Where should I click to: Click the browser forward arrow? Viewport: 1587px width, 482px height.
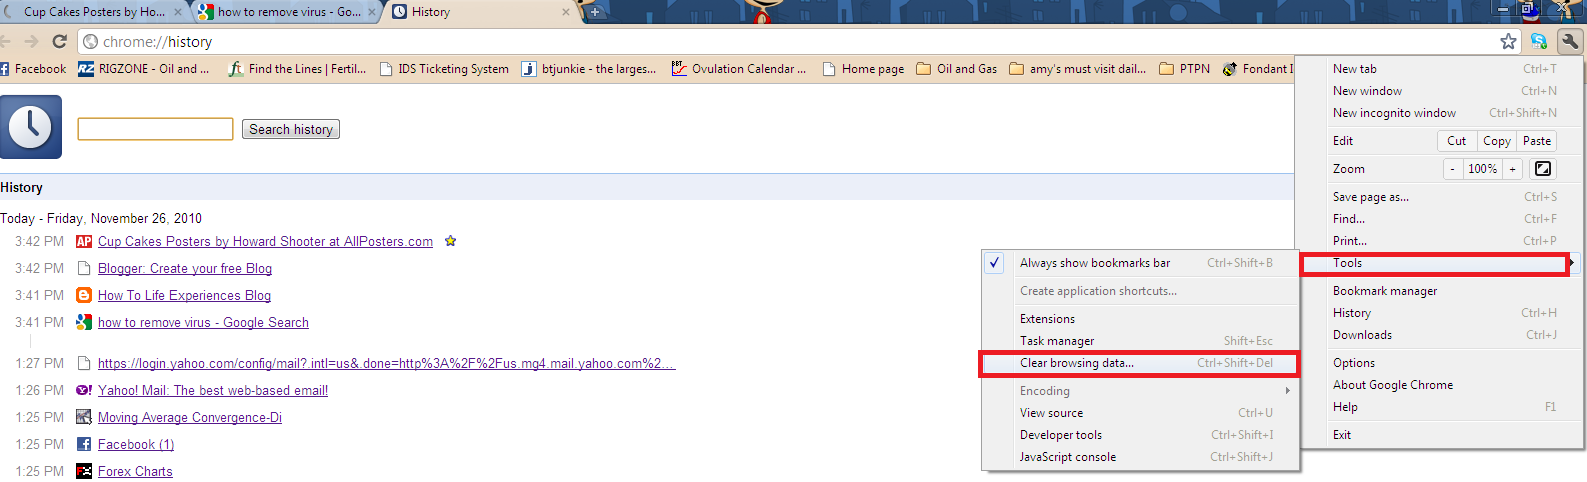tap(32, 41)
